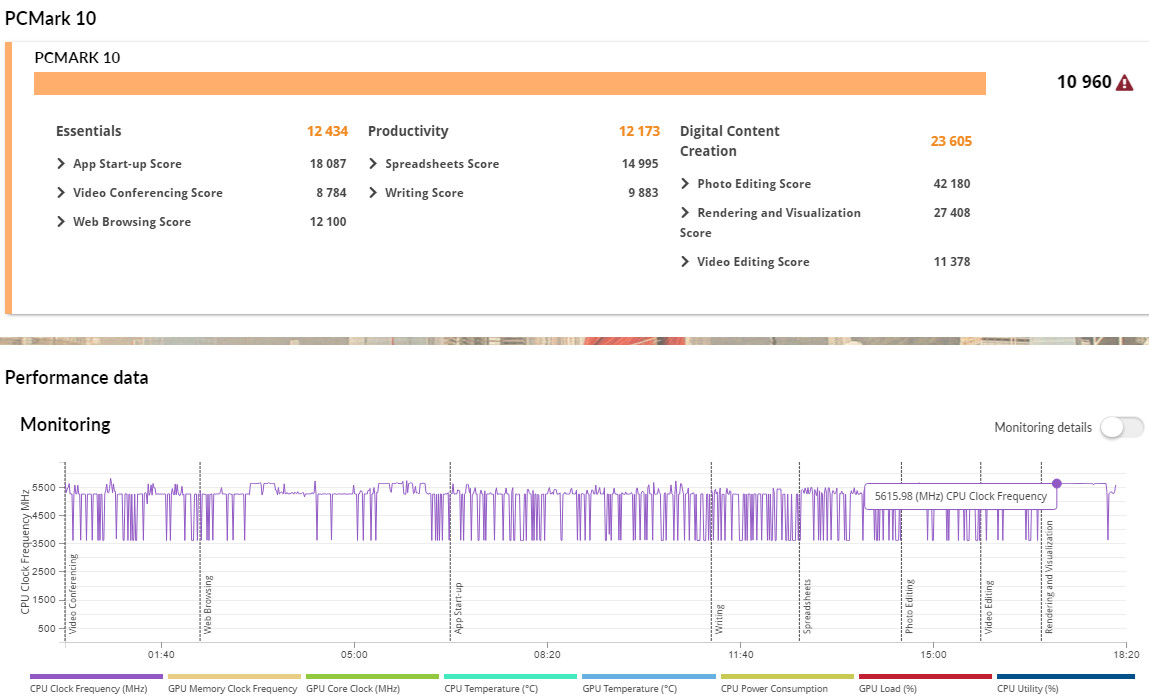Click the Video Conferencing chart marker
Screen dimensions: 1149x699
click(x=73, y=593)
